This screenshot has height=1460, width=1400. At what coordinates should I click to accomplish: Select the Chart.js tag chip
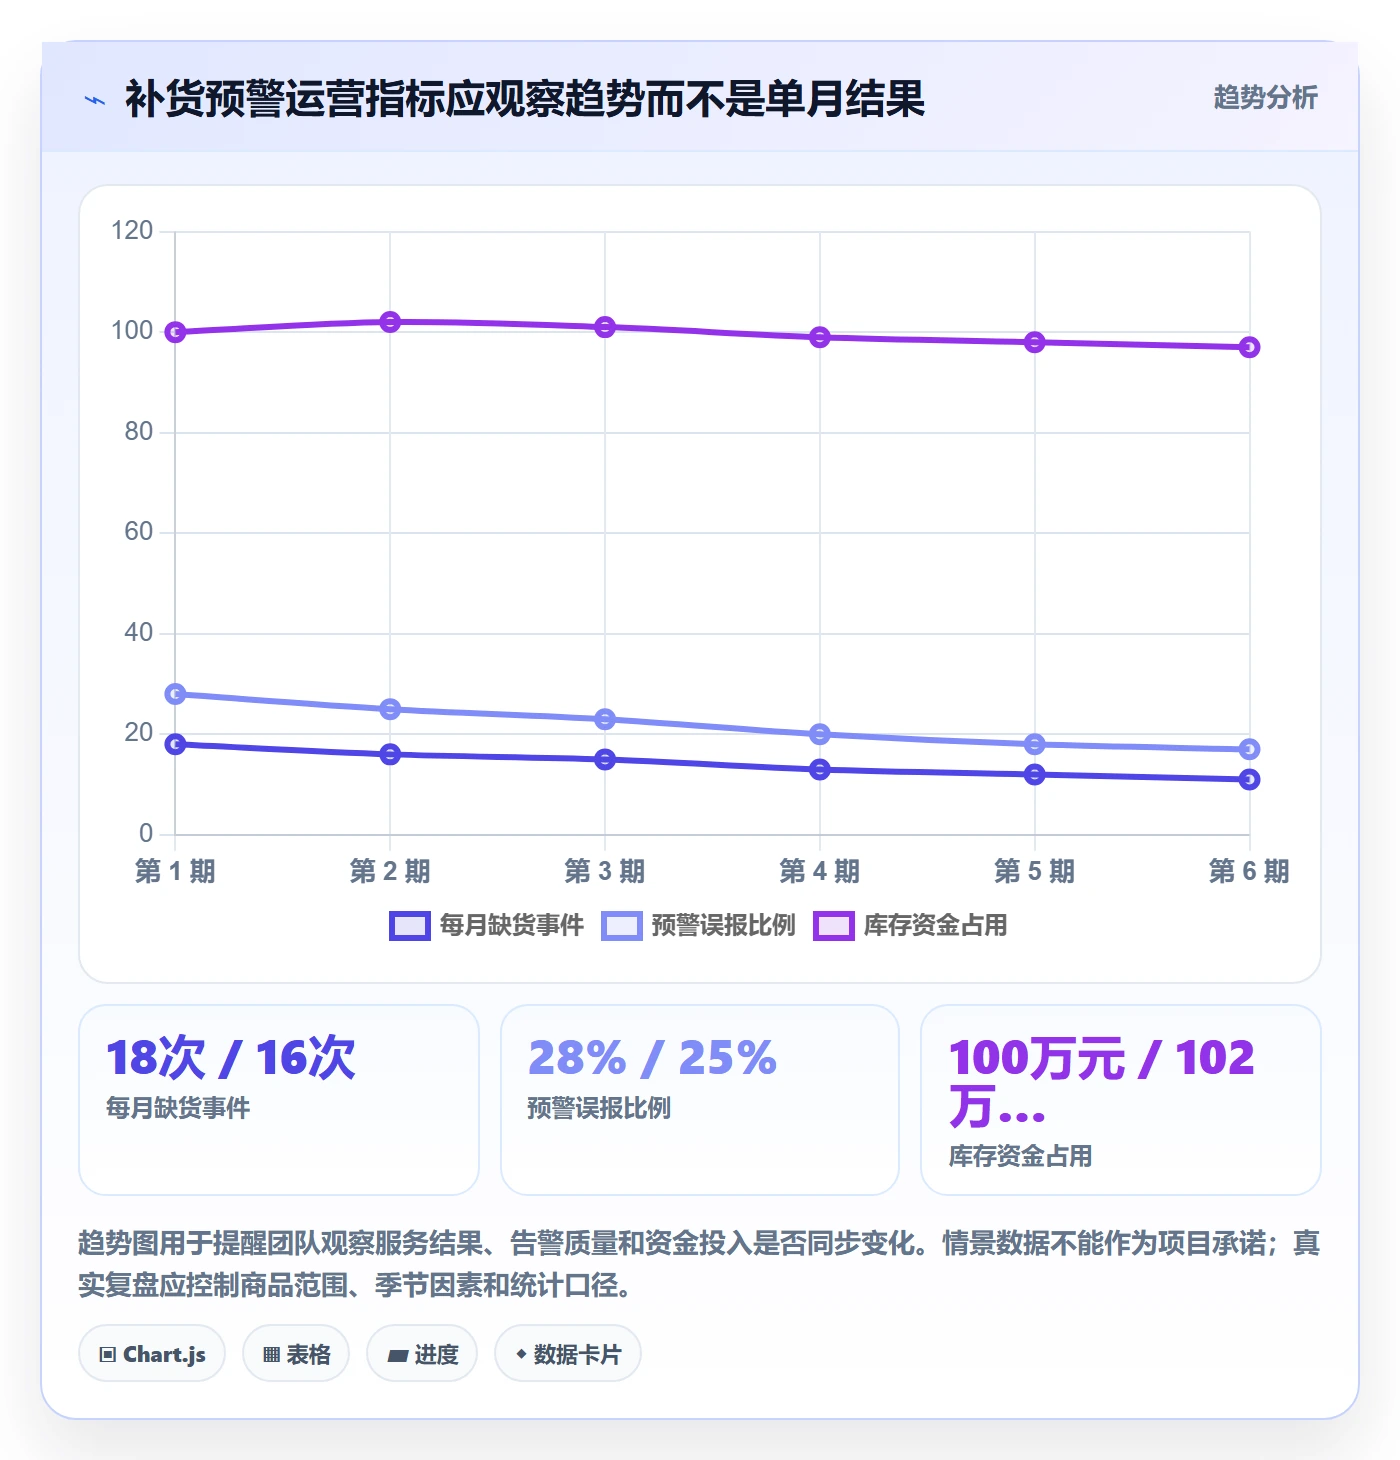coord(152,1354)
